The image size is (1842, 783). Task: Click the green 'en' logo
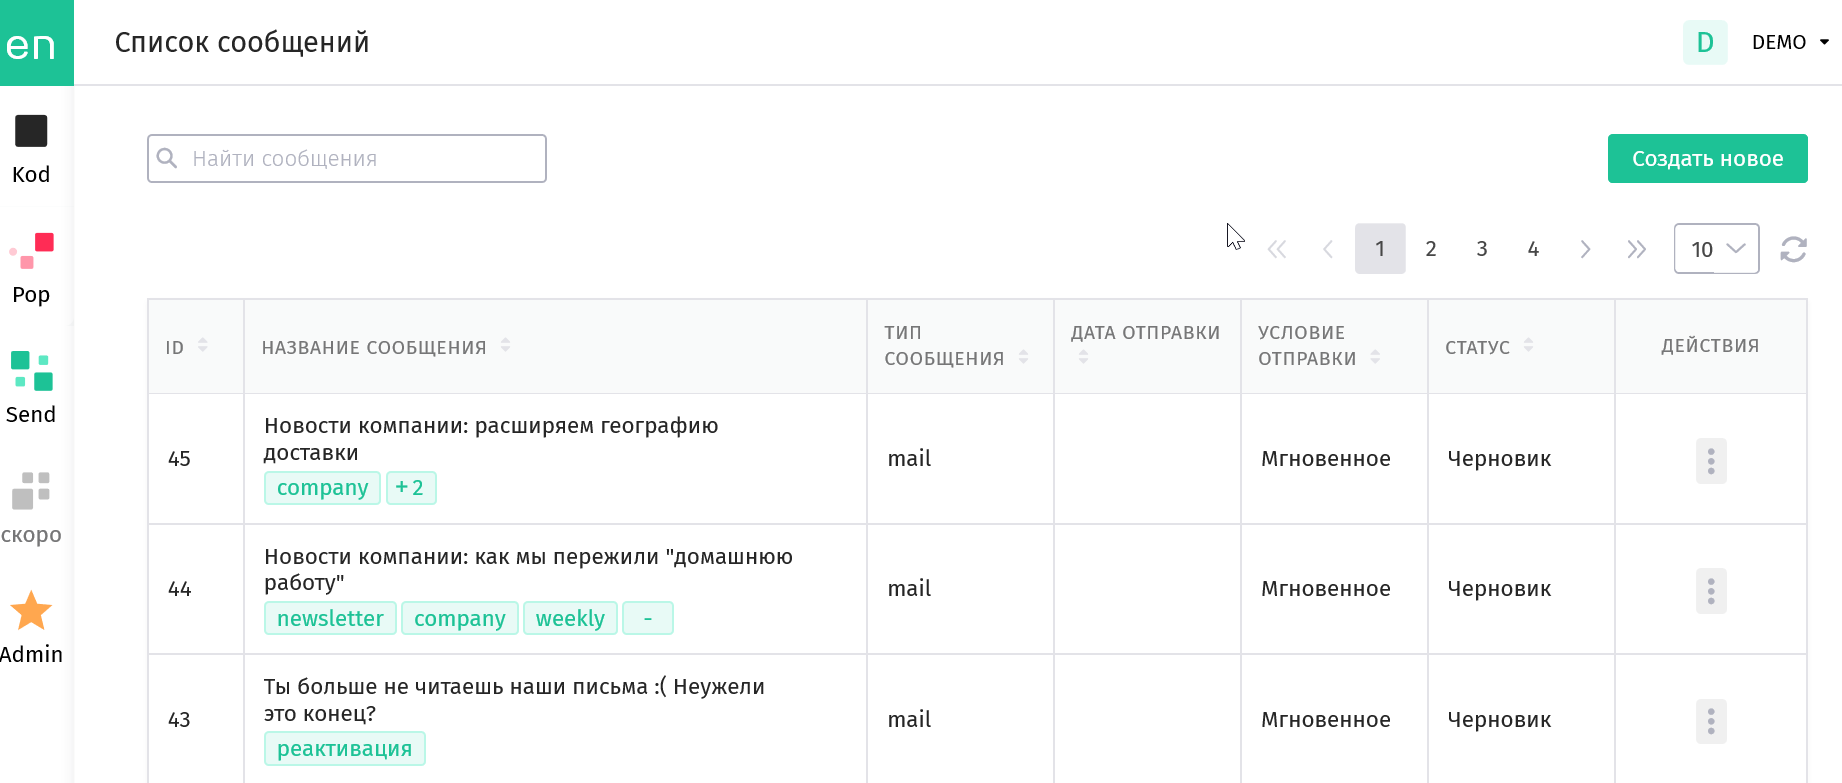click(36, 43)
